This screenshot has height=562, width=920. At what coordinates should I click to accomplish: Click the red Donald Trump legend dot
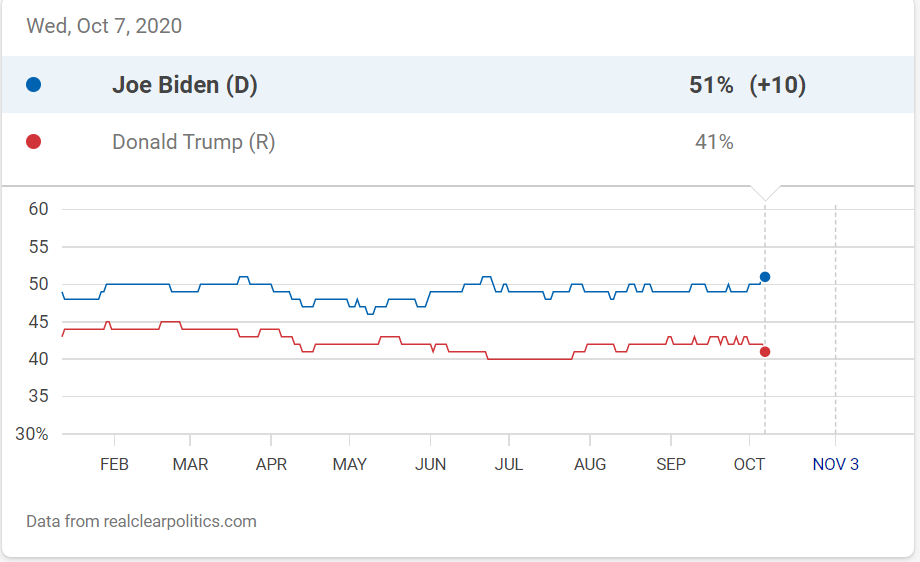point(33,142)
